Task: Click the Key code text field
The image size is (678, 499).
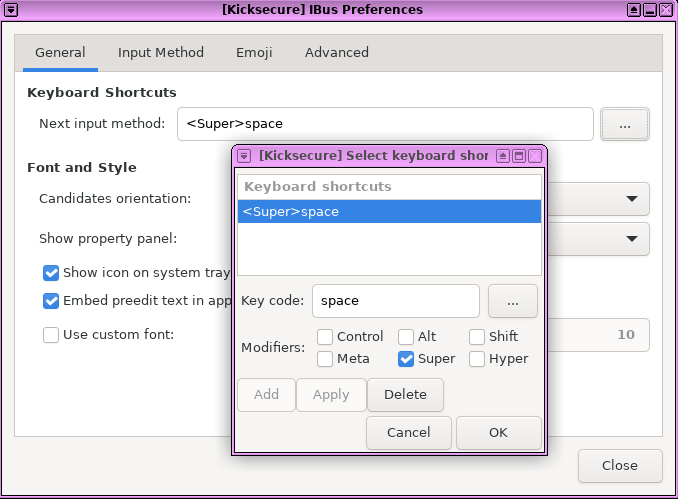Action: tap(395, 301)
